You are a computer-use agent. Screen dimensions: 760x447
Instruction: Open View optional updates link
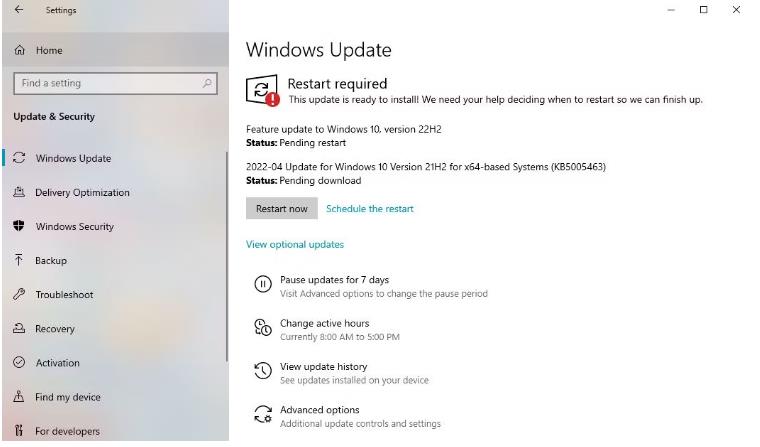(295, 244)
